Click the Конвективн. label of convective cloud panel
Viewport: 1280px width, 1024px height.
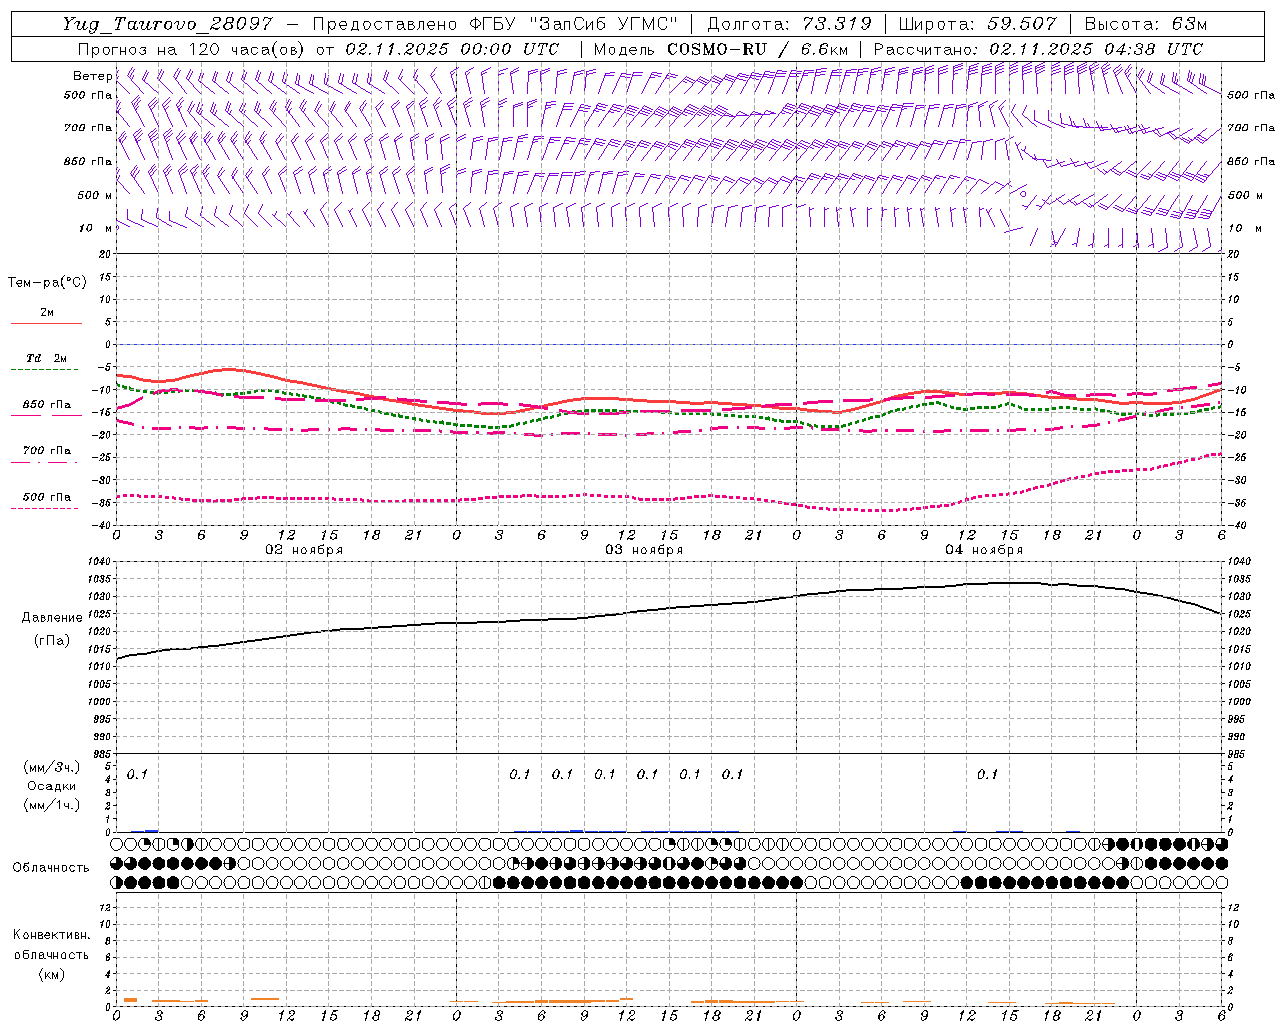pos(51,935)
